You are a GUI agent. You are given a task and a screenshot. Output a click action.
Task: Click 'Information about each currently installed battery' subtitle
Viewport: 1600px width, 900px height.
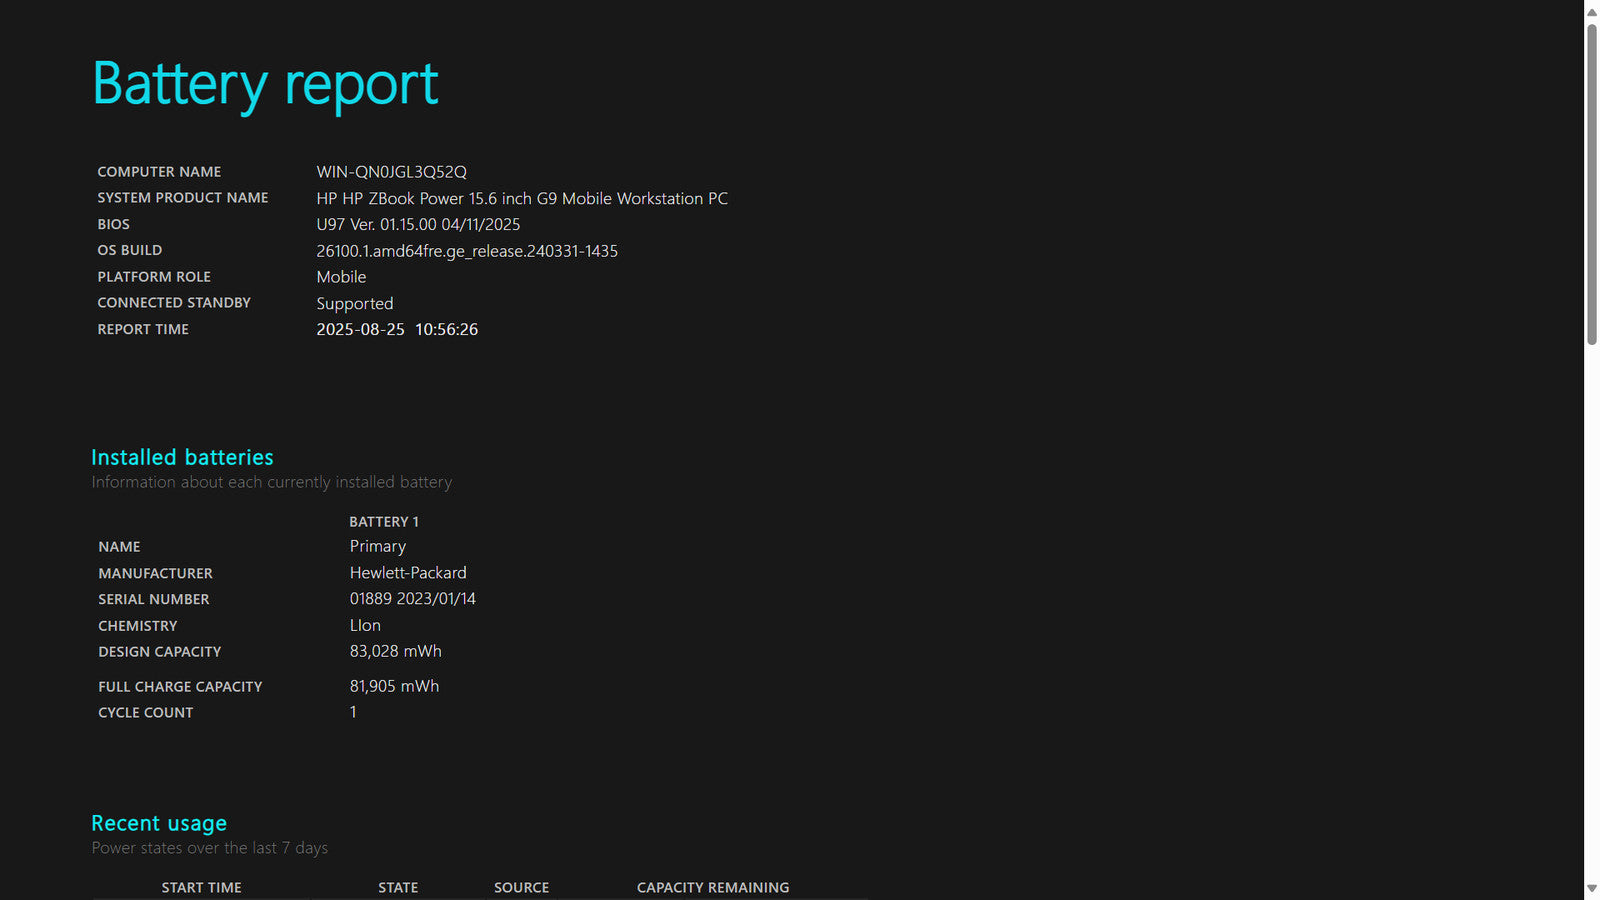tap(272, 482)
